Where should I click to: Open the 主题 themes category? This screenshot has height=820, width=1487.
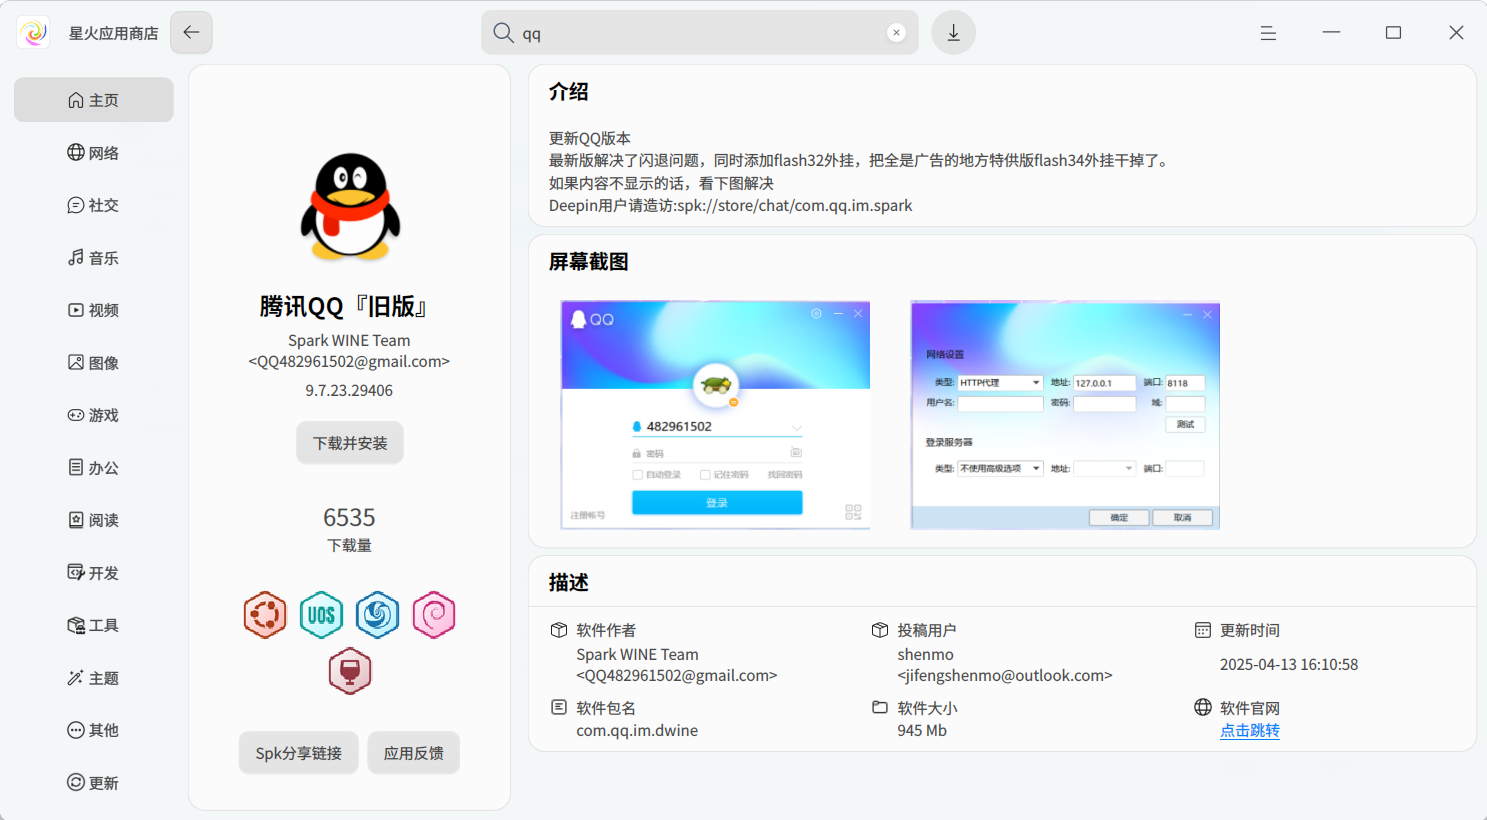click(94, 678)
